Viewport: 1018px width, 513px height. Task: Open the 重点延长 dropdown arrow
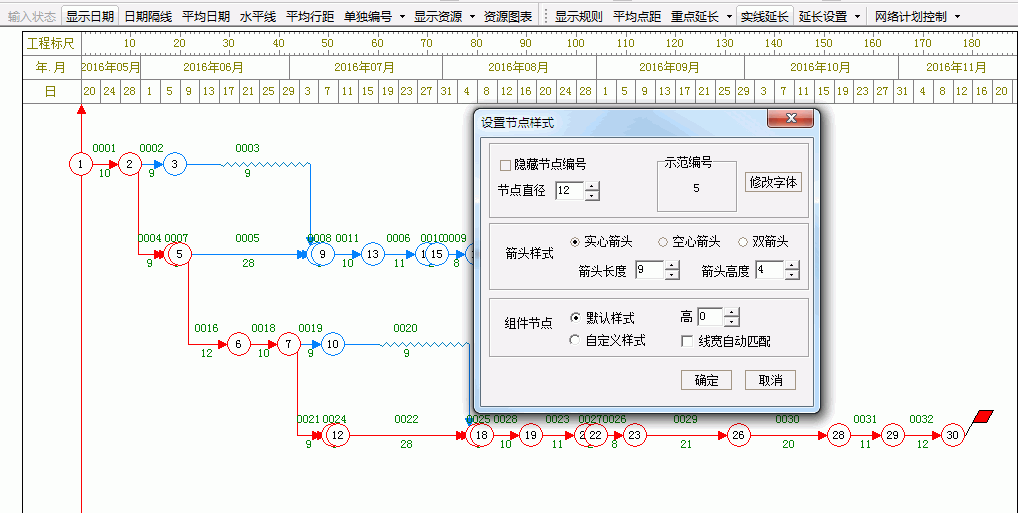[x=729, y=16]
